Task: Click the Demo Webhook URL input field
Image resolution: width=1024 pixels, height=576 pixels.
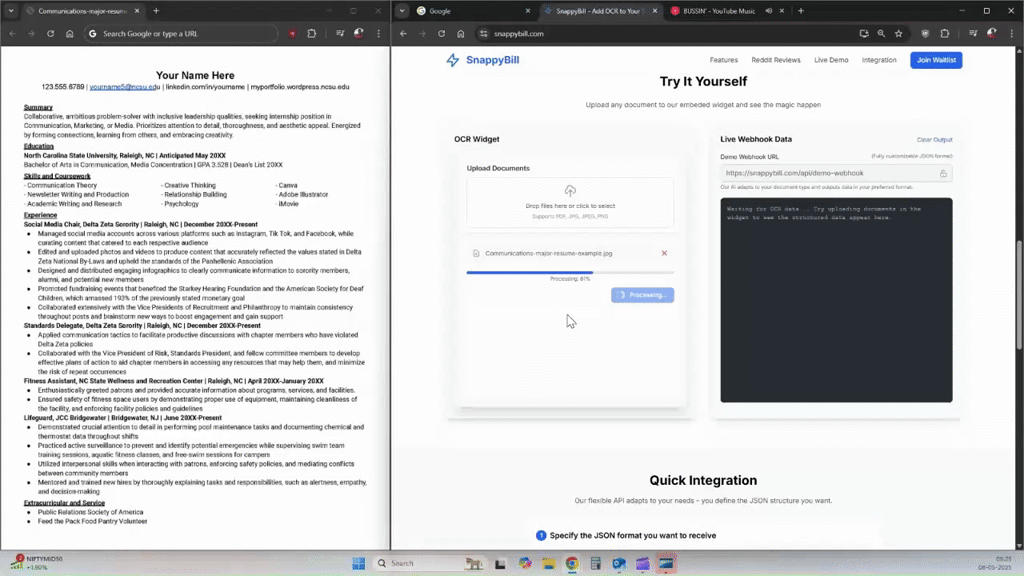Action: (x=836, y=173)
